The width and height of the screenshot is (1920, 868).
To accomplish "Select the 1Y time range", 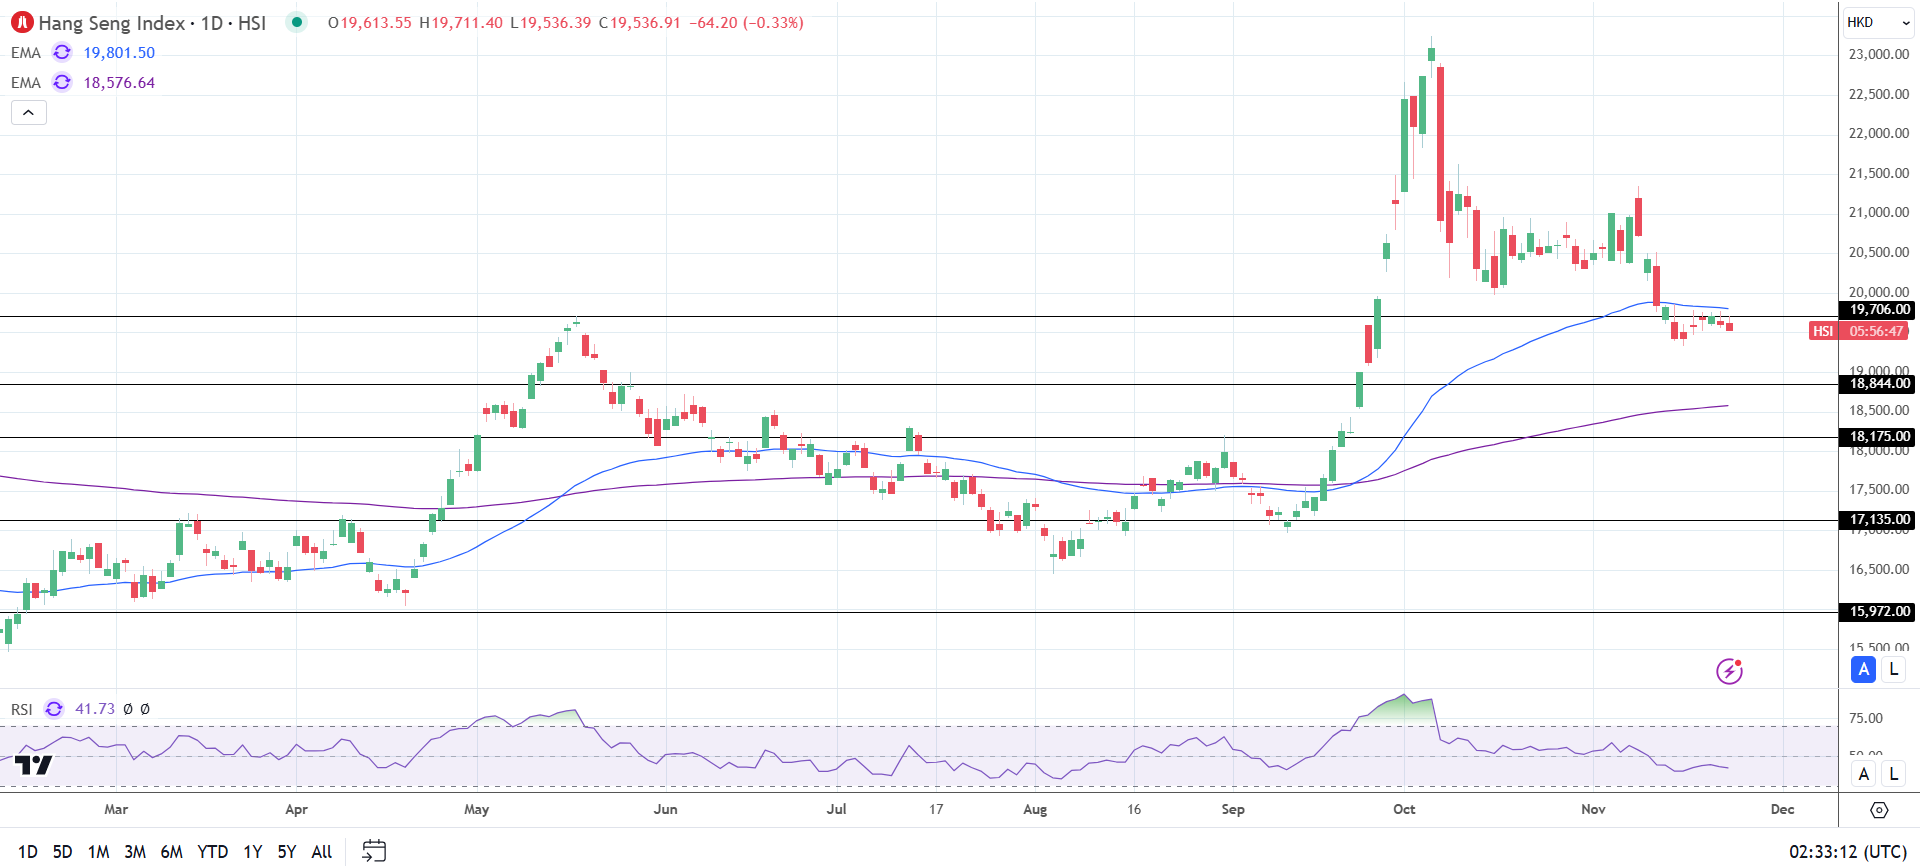I will tap(253, 852).
